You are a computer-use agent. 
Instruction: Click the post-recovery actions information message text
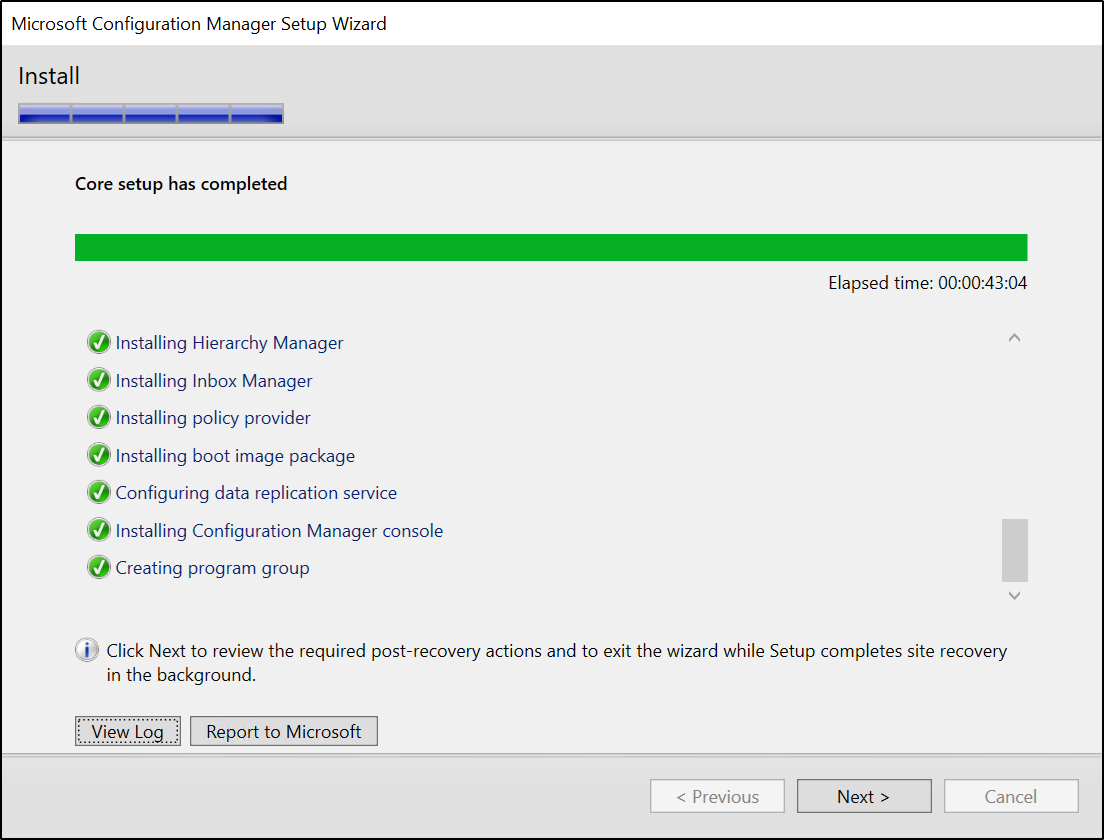click(x=556, y=663)
